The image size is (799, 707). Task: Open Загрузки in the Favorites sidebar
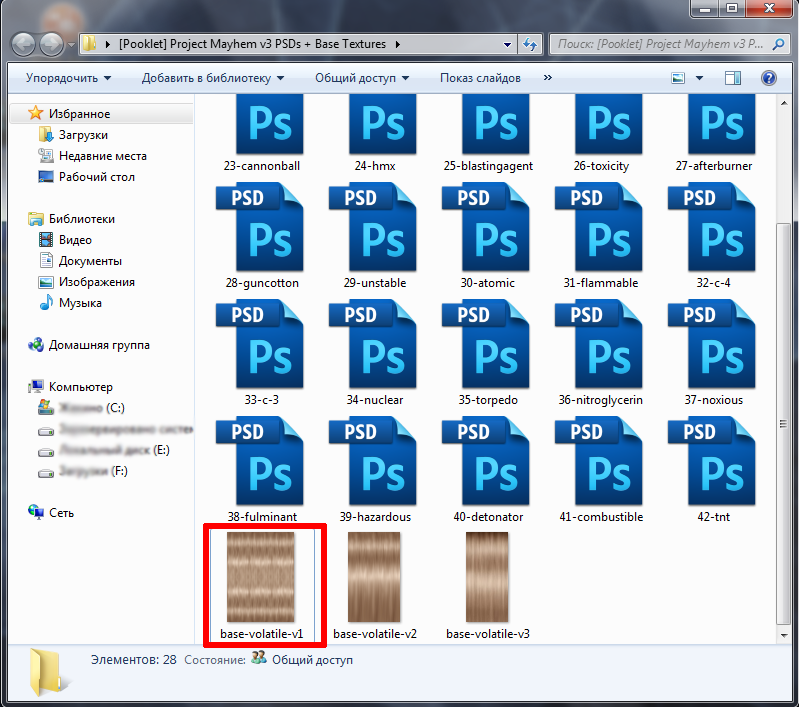83,135
